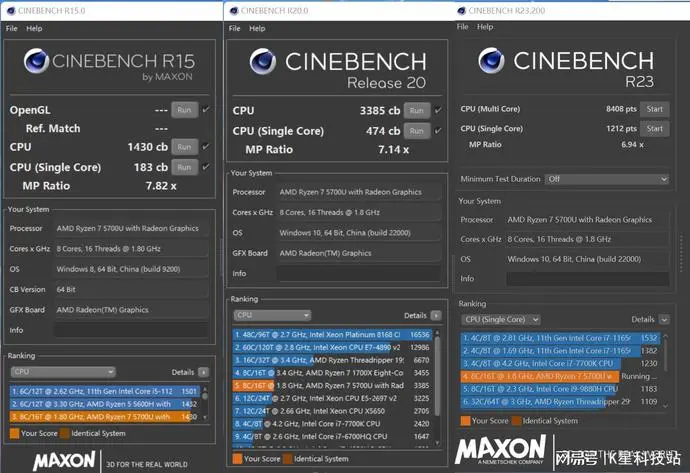The image size is (690, 473).
Task: Open R23 ranking CPU (Single Core) dropdown
Action: coord(501,319)
